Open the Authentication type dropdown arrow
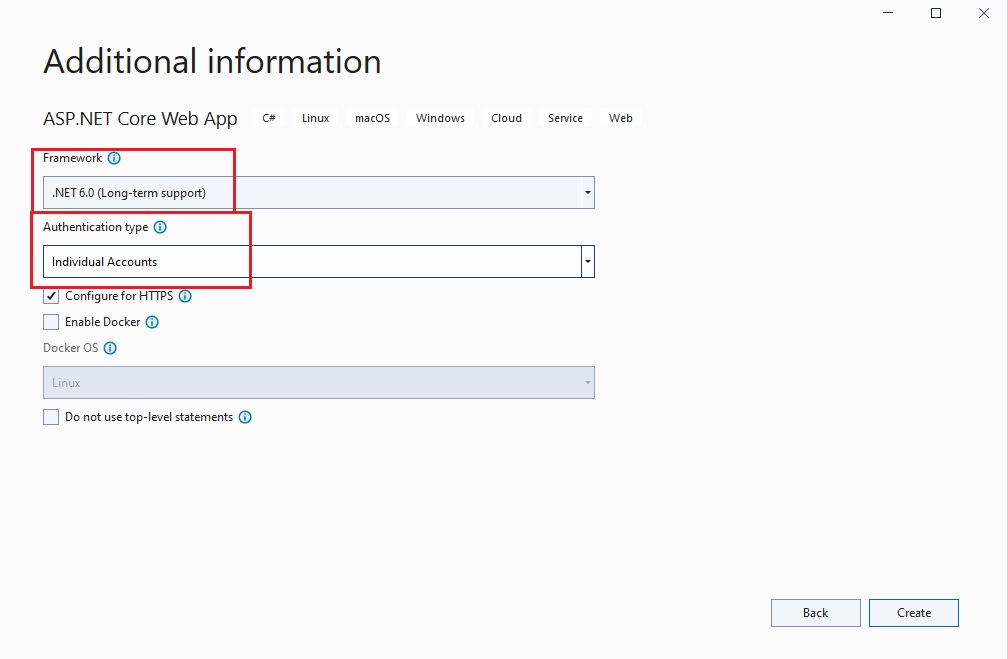The width and height of the screenshot is (1008, 659). [588, 262]
